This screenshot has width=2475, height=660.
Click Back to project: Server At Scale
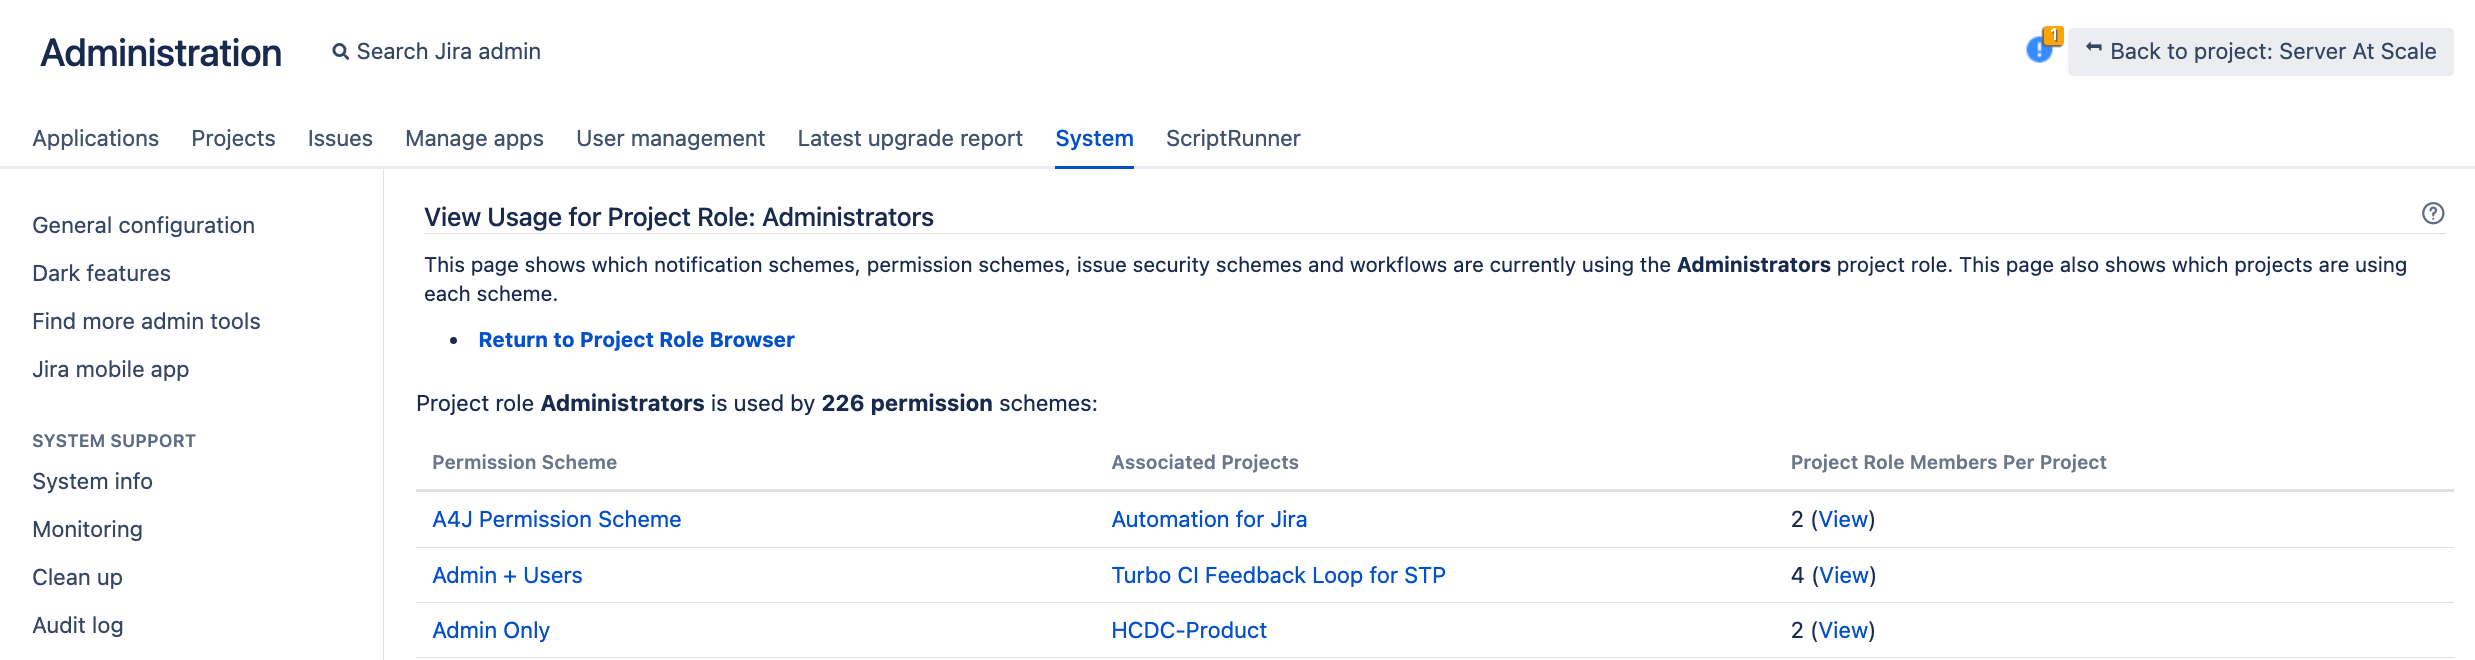2260,52
